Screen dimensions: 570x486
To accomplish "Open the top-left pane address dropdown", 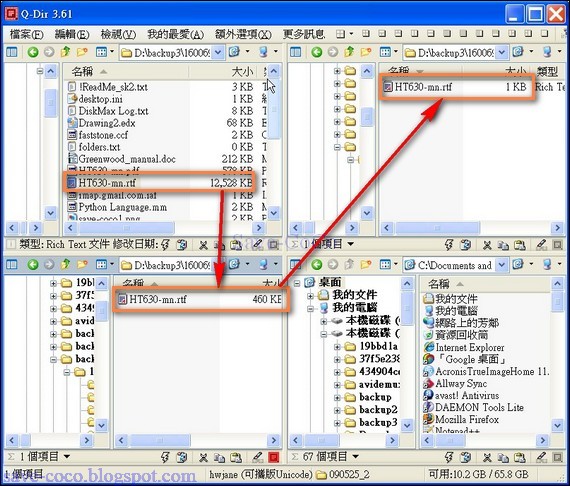I will pyautogui.click(x=218, y=52).
